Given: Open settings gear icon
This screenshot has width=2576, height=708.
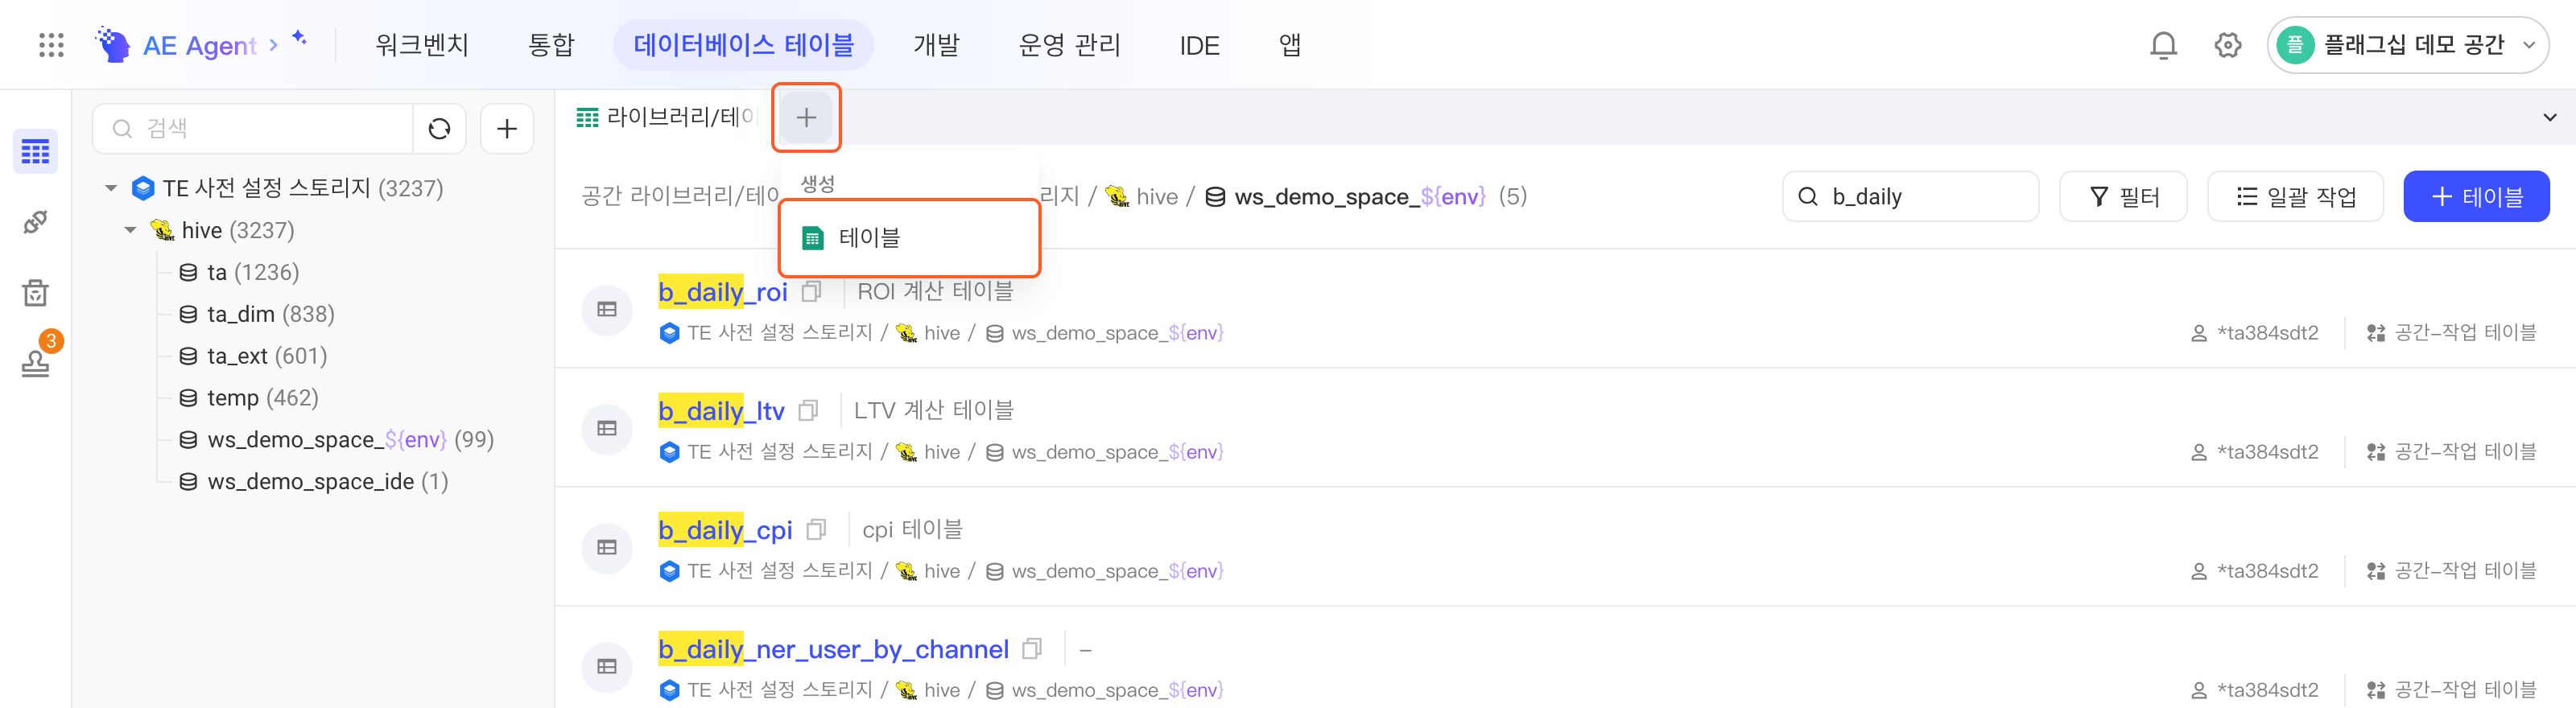Looking at the screenshot, I should [x=2228, y=45].
